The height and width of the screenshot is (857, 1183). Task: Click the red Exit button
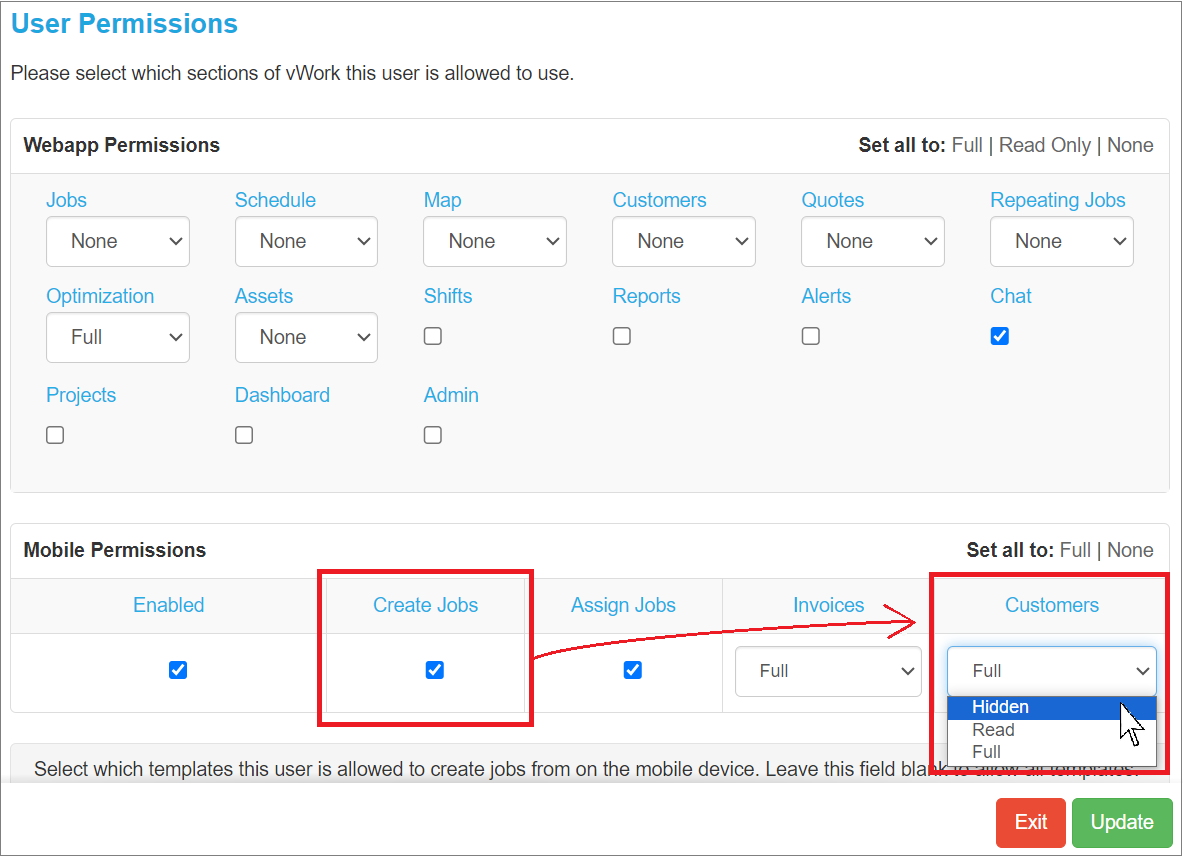coord(1031,822)
